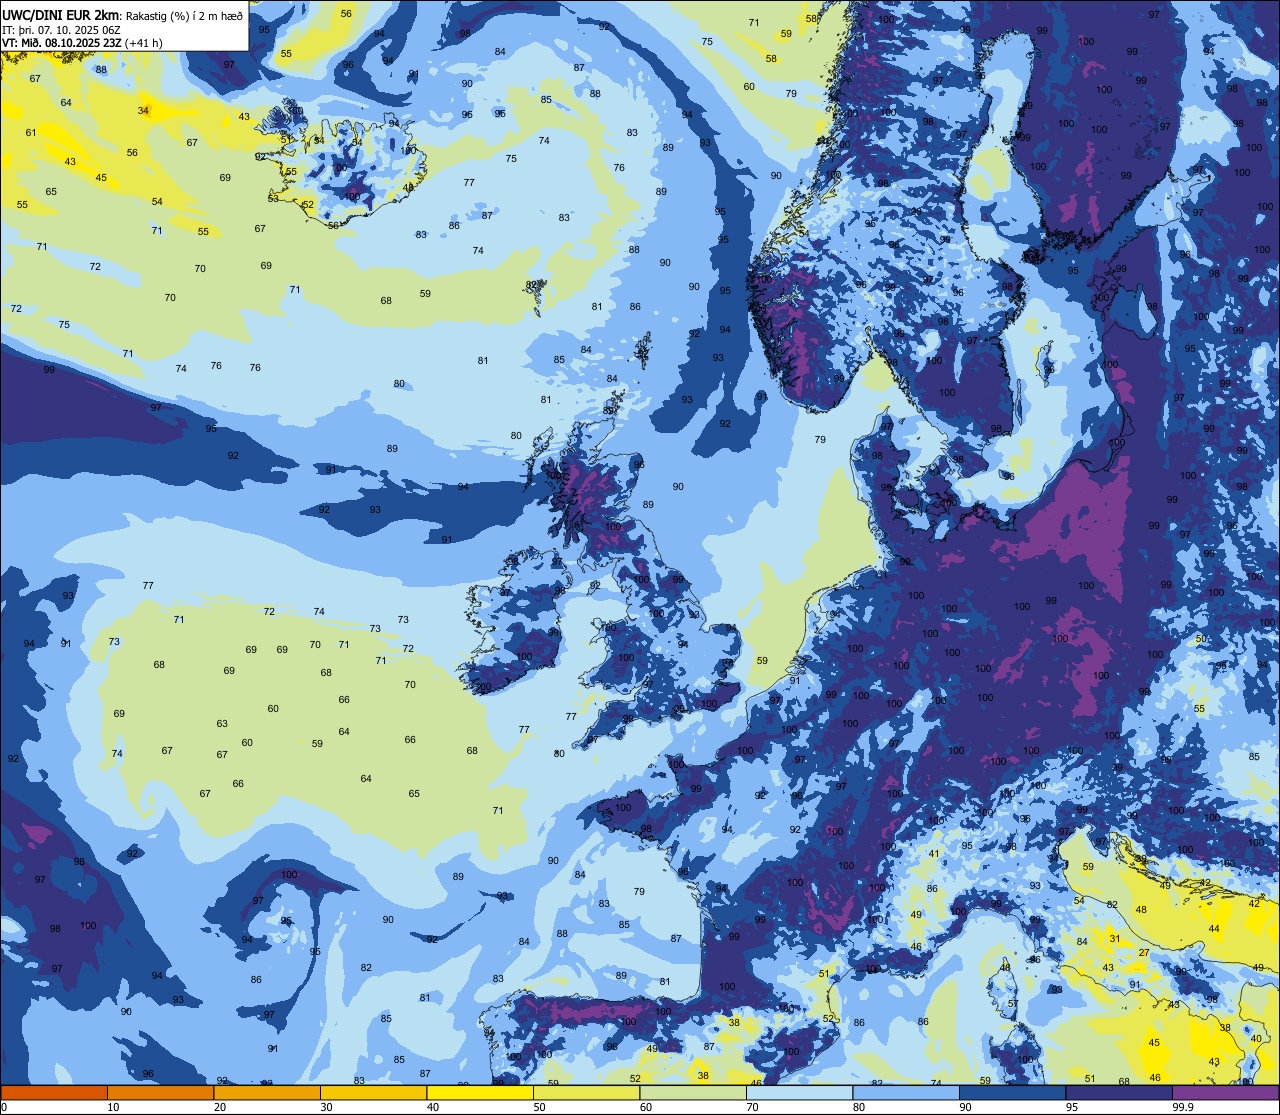Click the "IT: þri. 07. 10. 2025 06Z" line
The height and width of the screenshot is (1115, 1280).
61,29
